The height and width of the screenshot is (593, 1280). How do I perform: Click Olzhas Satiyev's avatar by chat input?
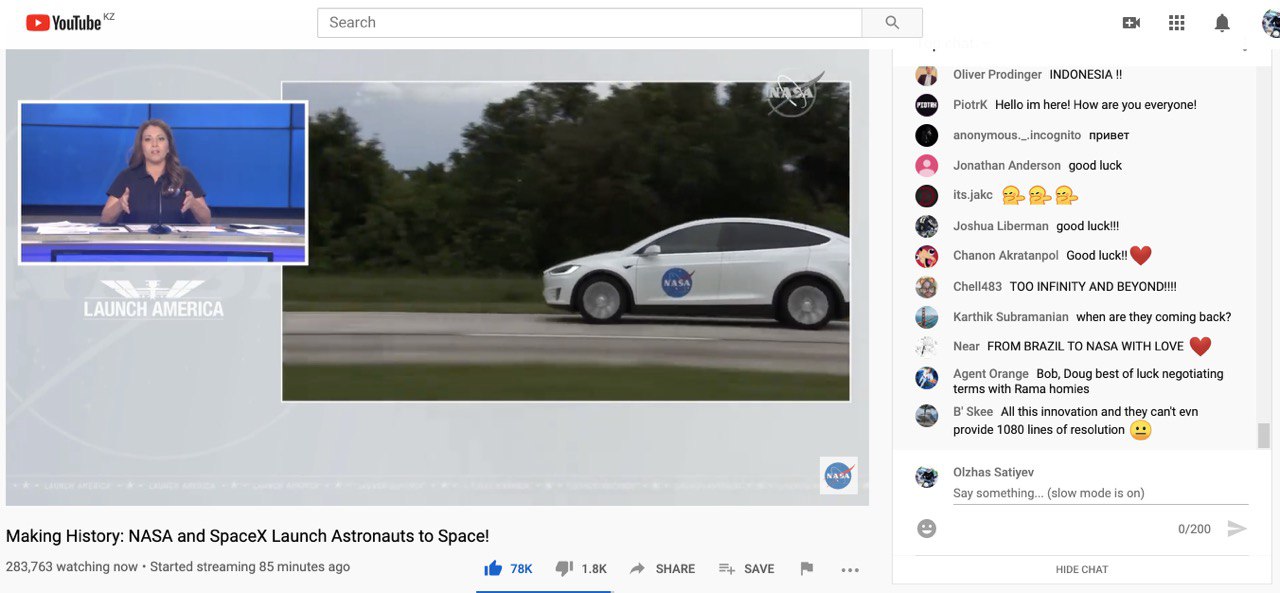[927, 477]
